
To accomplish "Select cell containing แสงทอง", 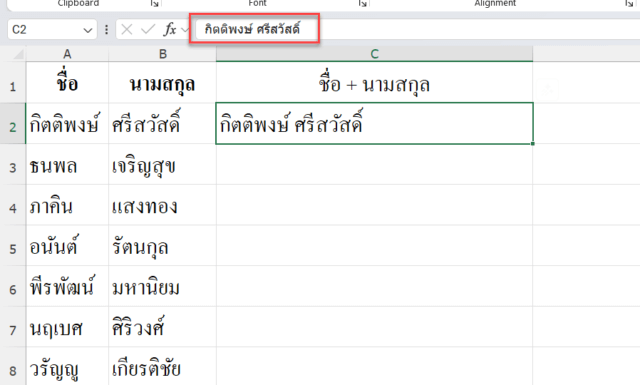I will (x=162, y=205).
